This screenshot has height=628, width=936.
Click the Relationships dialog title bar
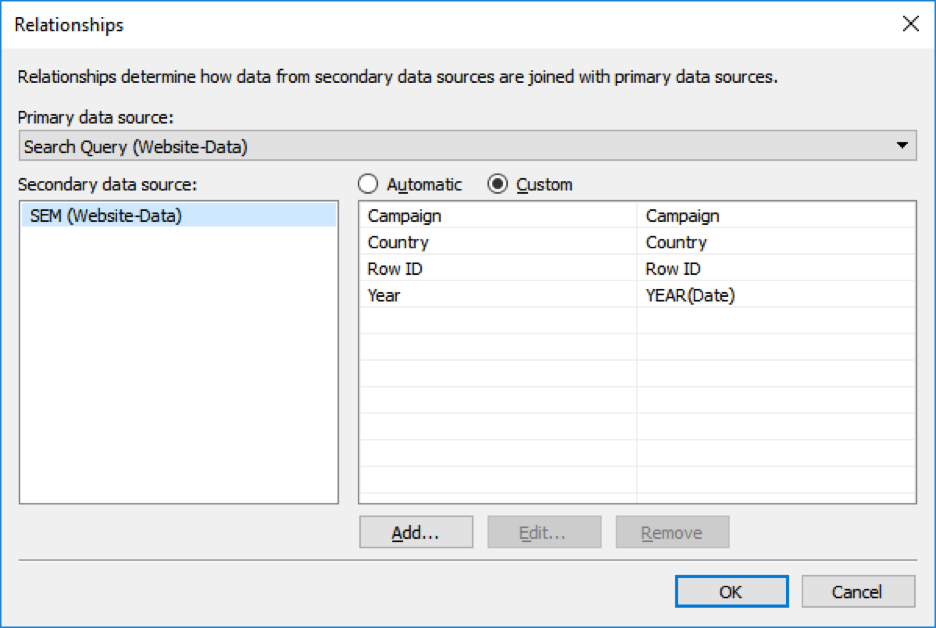tap(400, 24)
